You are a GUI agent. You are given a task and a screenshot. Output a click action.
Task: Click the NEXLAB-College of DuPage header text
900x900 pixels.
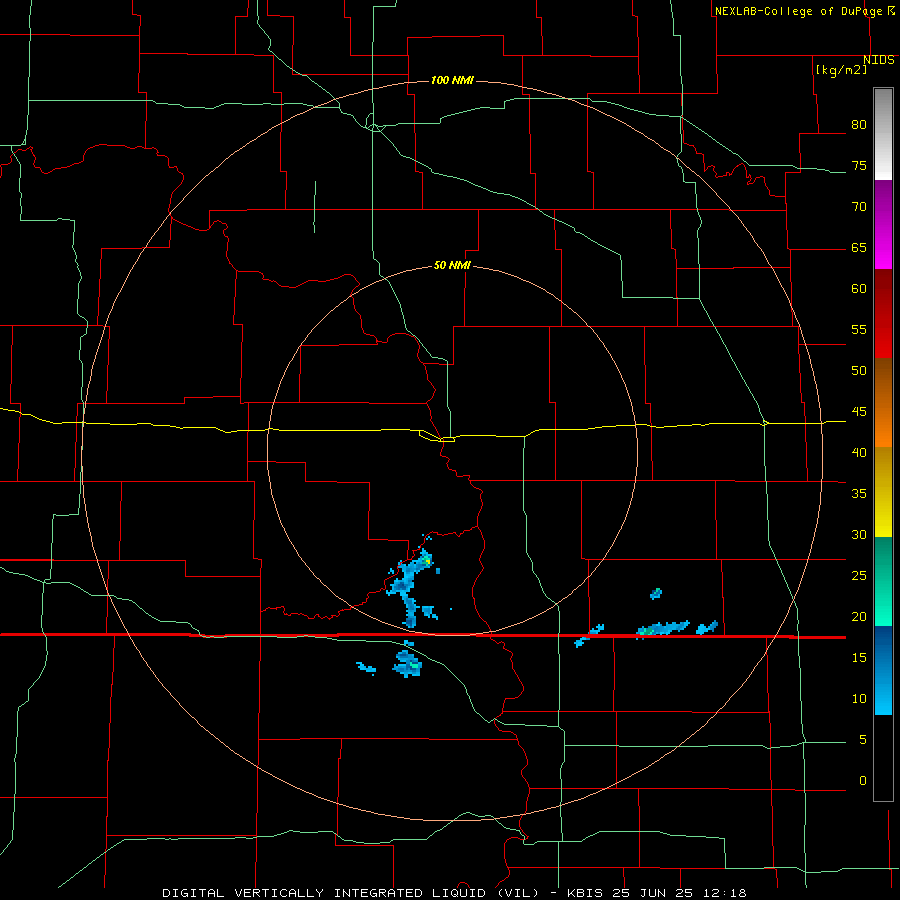tap(798, 11)
